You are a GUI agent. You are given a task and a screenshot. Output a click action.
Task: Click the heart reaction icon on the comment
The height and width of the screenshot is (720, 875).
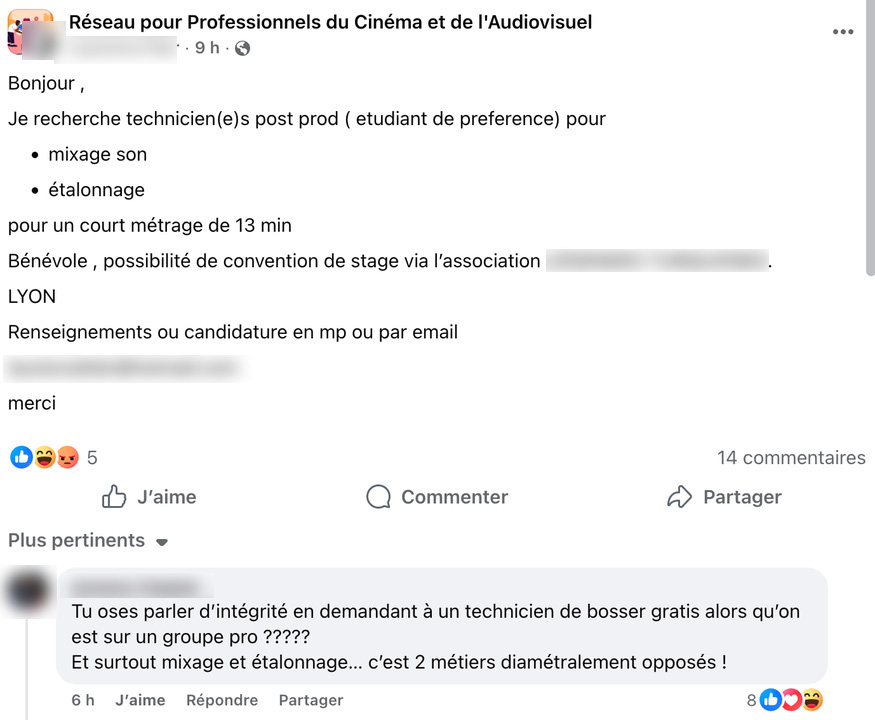coord(791,700)
